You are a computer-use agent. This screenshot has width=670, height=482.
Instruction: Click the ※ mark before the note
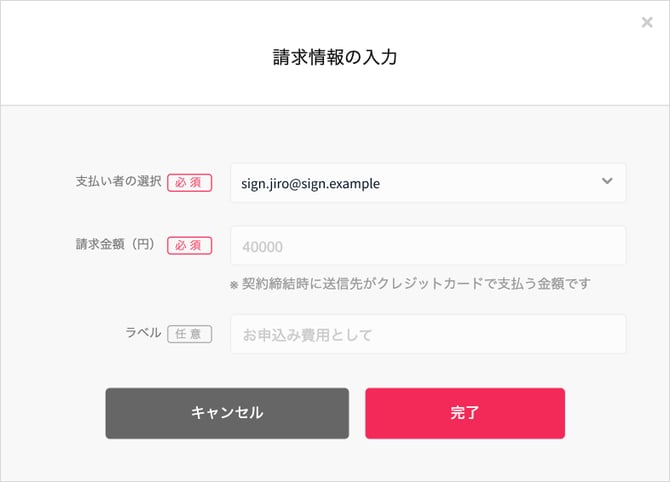pos(234,284)
